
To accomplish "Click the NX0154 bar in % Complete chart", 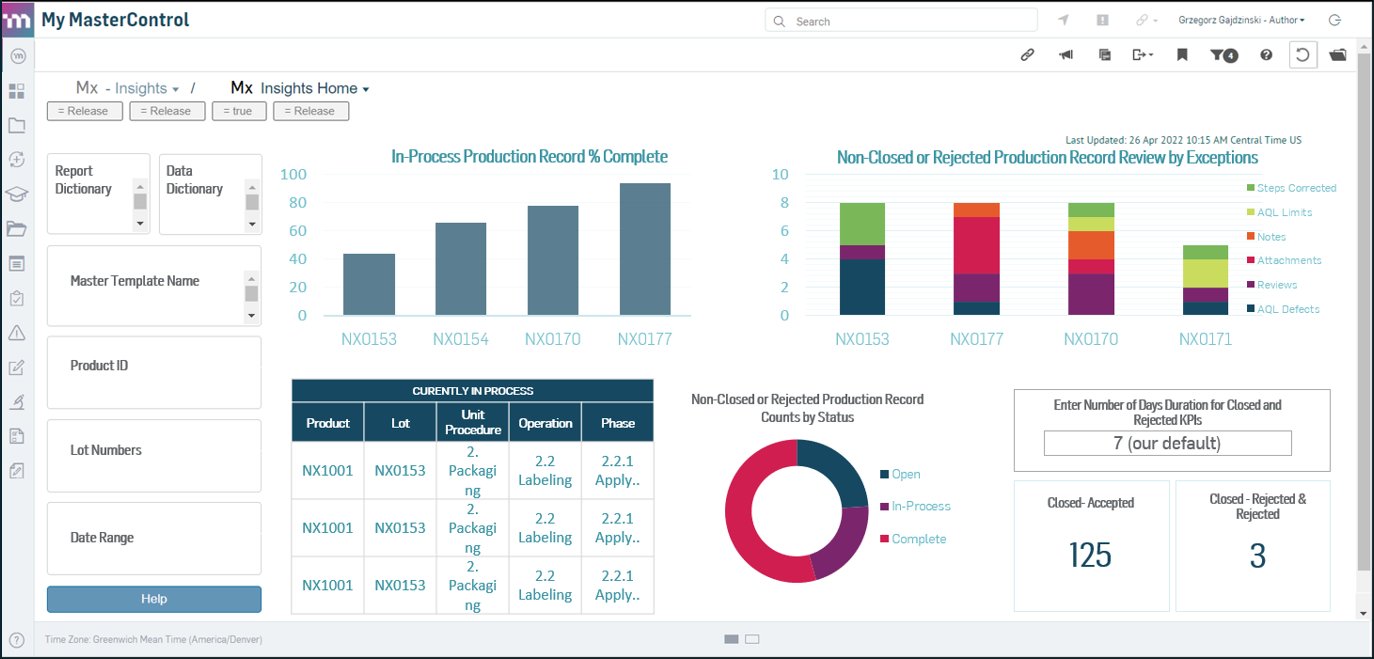I will click(x=461, y=269).
